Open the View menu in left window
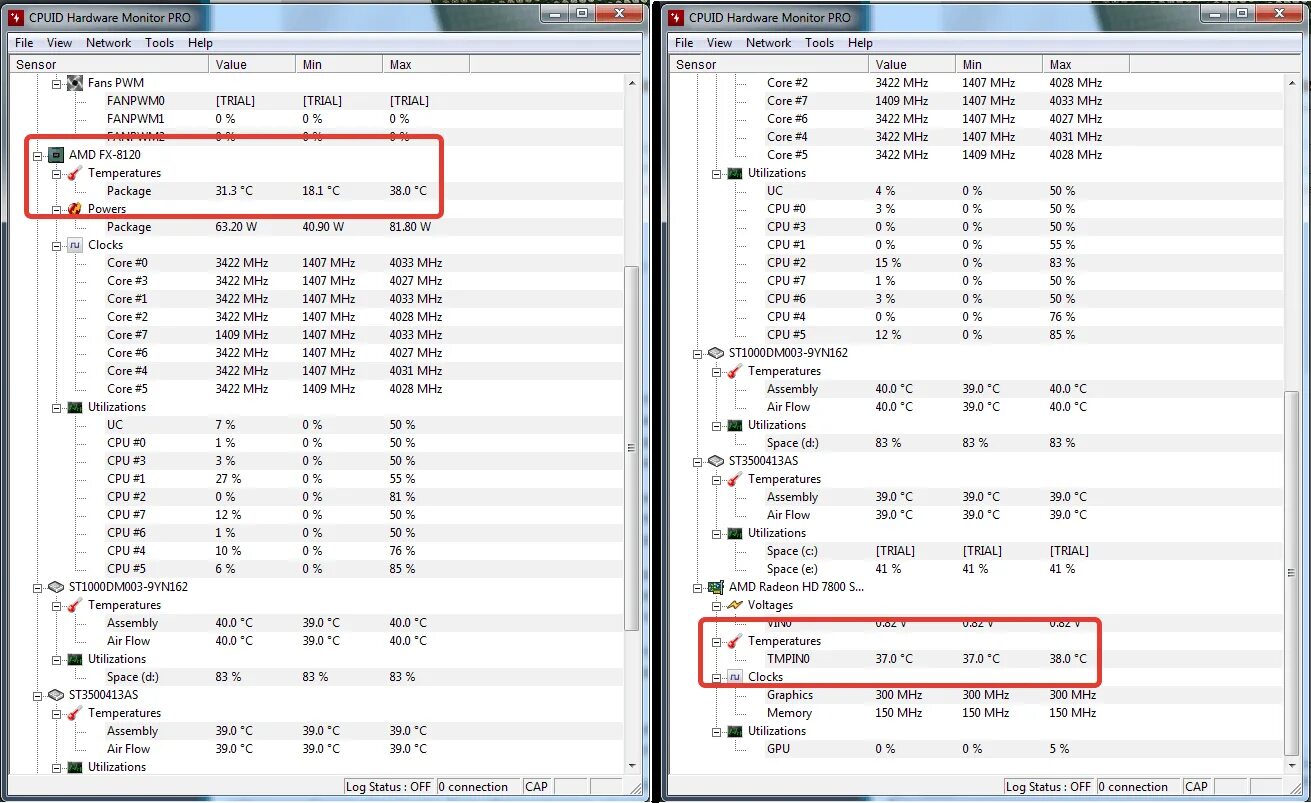The image size is (1311, 803). tap(59, 43)
